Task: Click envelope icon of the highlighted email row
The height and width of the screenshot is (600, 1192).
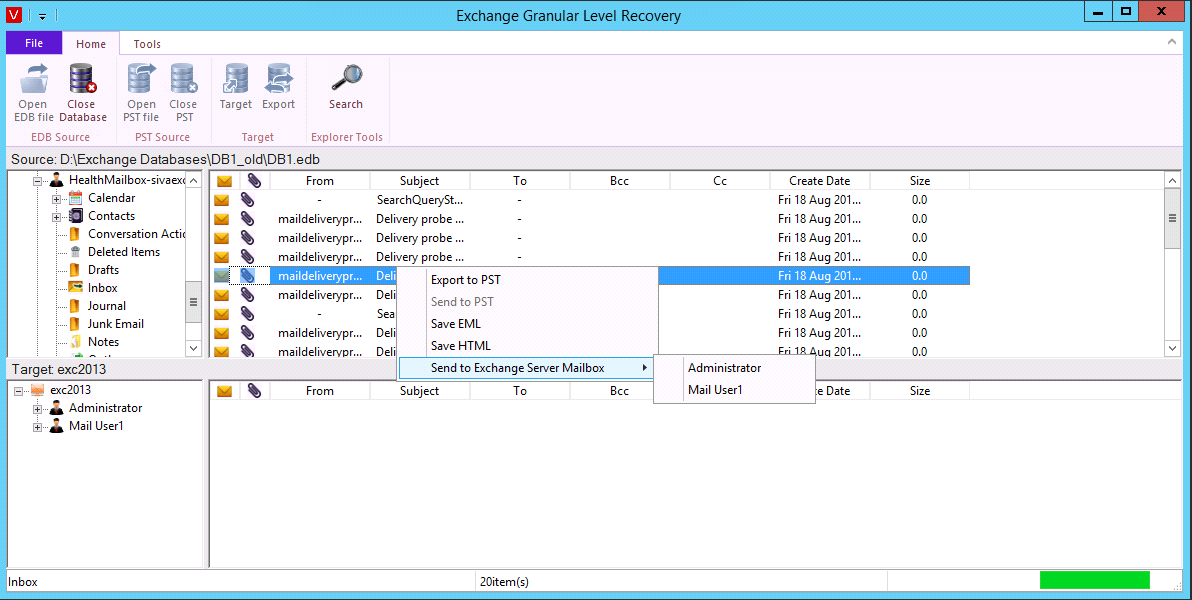Action: coord(222,276)
